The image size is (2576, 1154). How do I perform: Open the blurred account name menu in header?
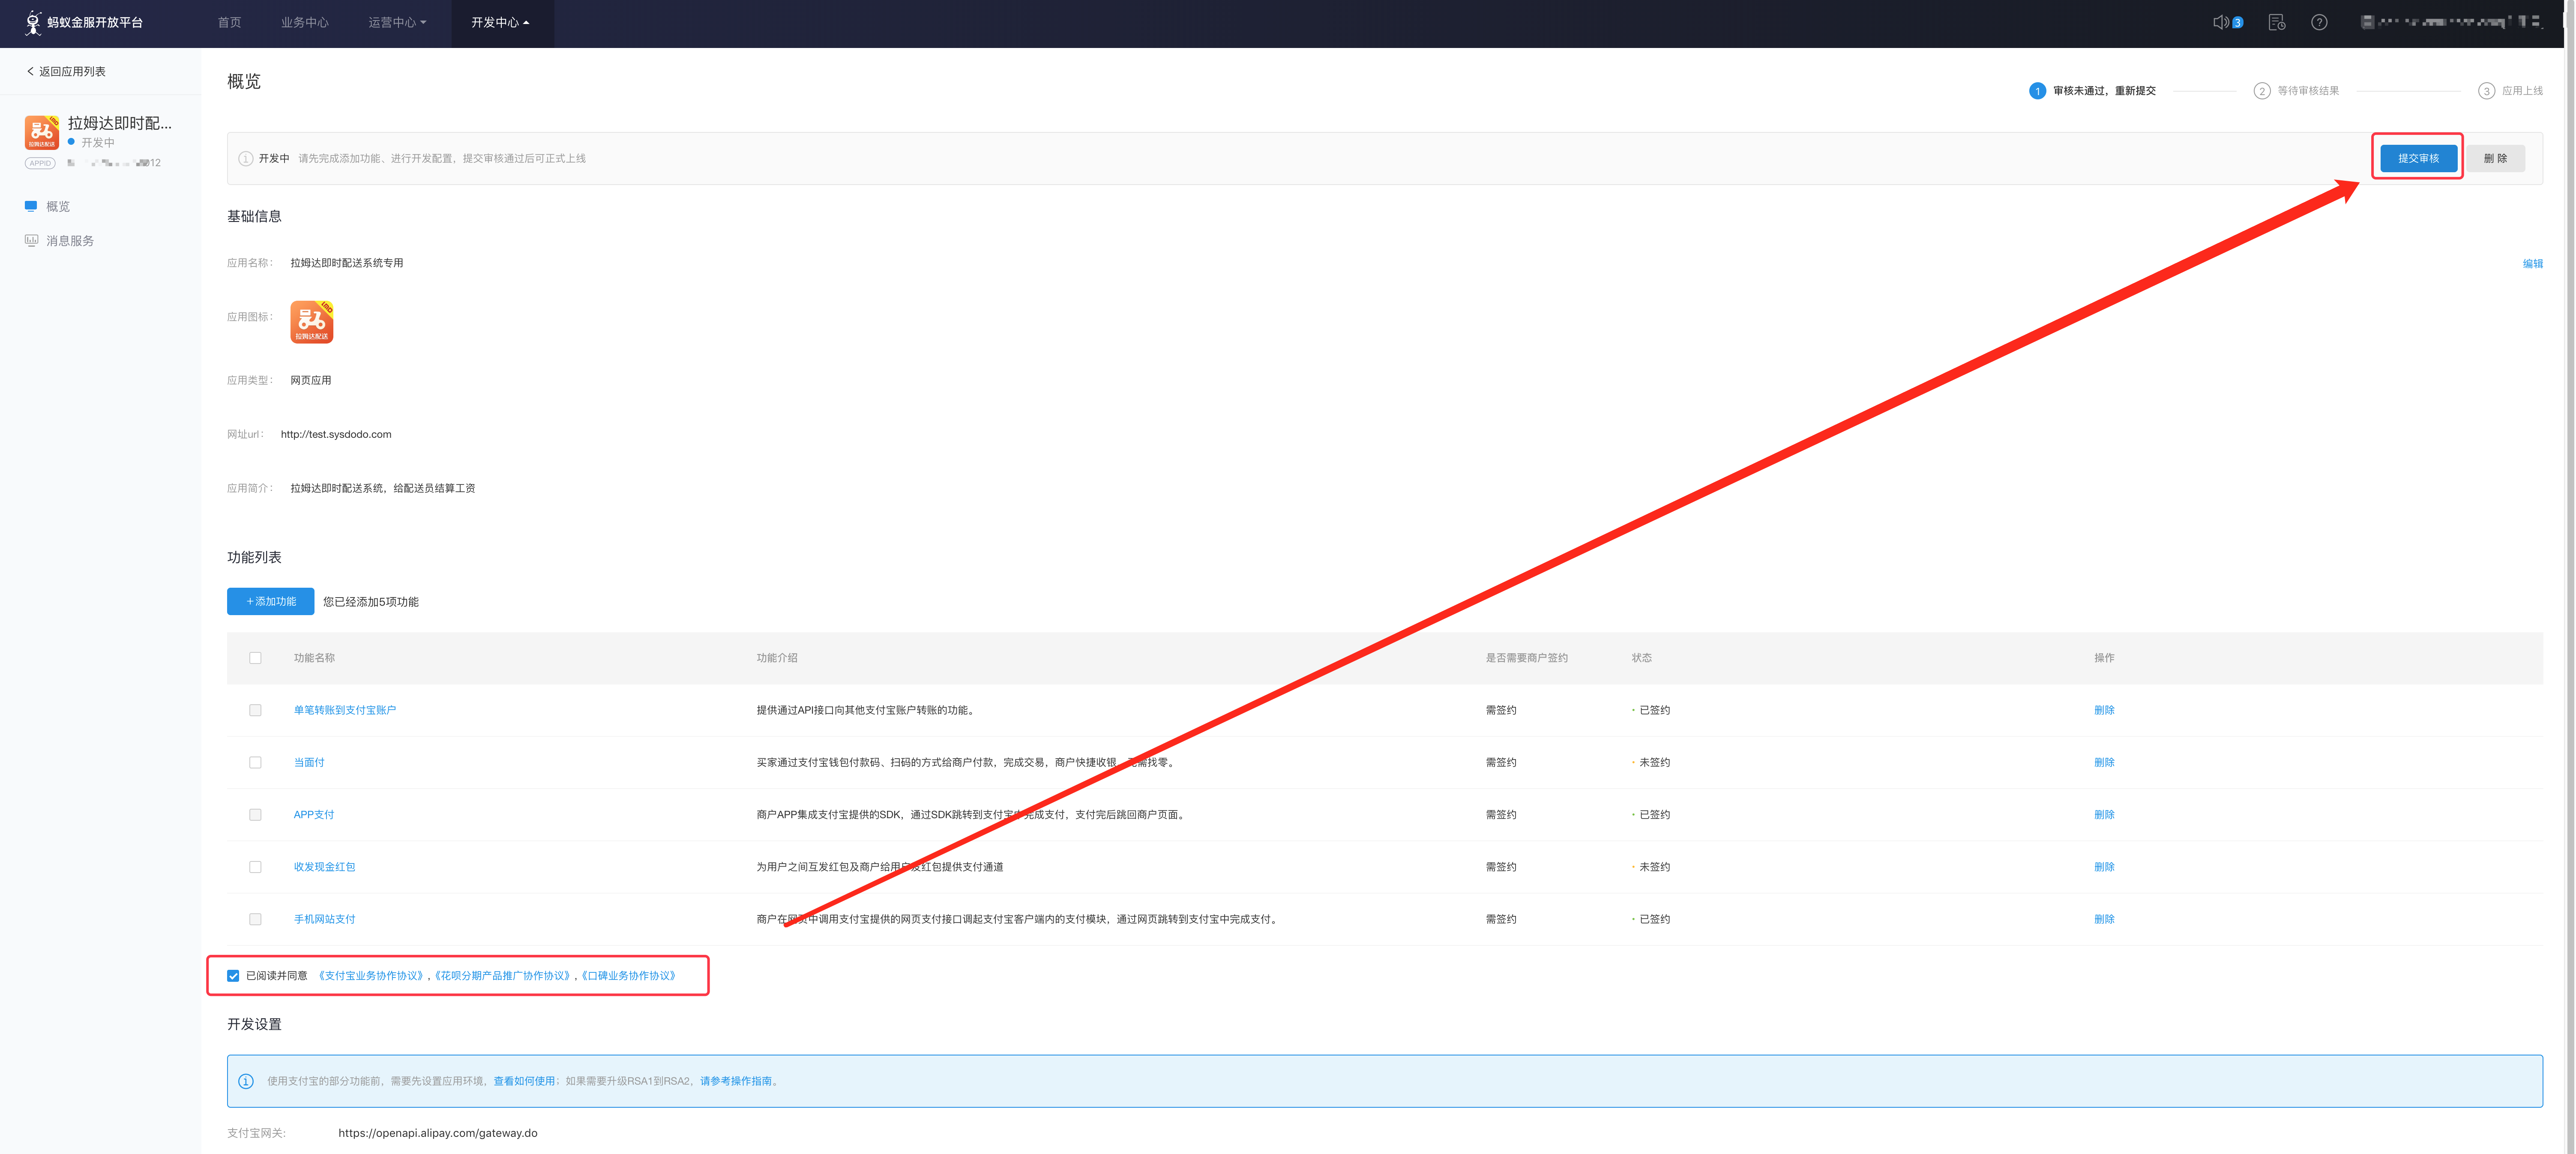coord(2451,22)
